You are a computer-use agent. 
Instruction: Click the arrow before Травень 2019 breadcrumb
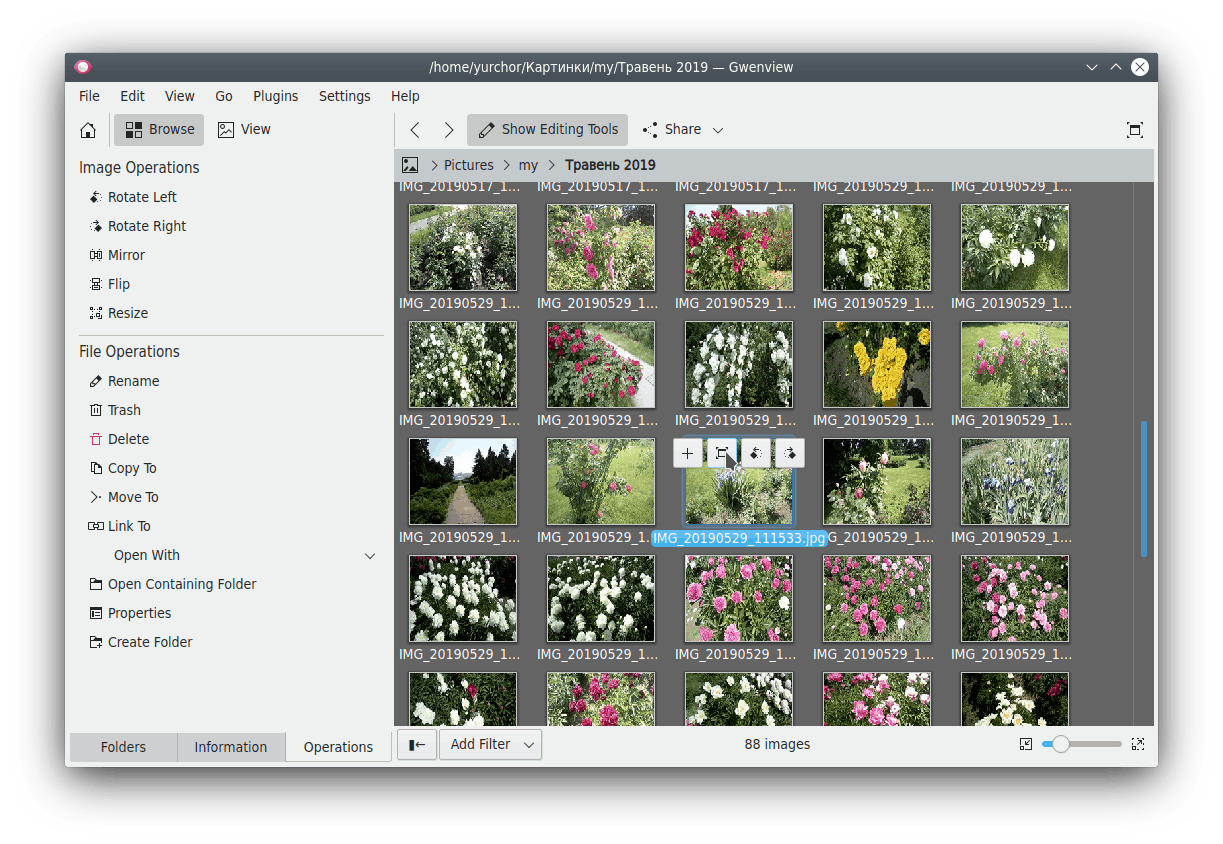pyautogui.click(x=551, y=165)
